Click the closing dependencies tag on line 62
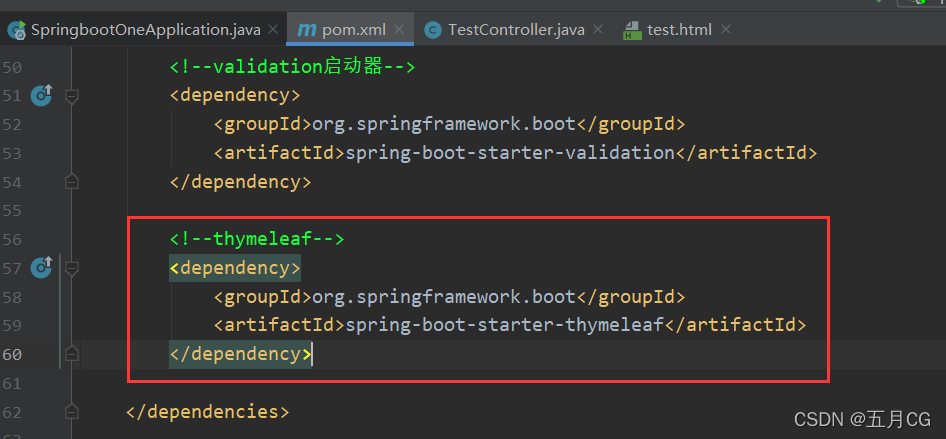 [x=208, y=411]
